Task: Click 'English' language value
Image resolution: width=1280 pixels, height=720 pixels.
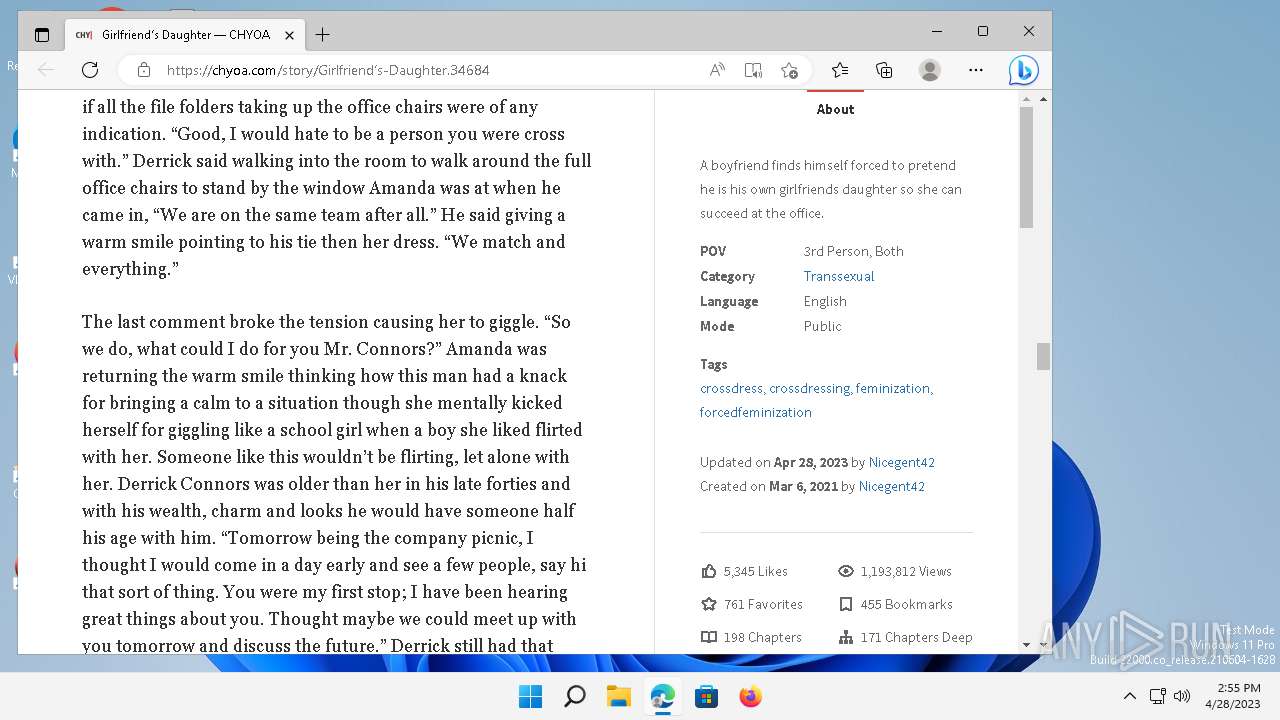Action: point(825,301)
